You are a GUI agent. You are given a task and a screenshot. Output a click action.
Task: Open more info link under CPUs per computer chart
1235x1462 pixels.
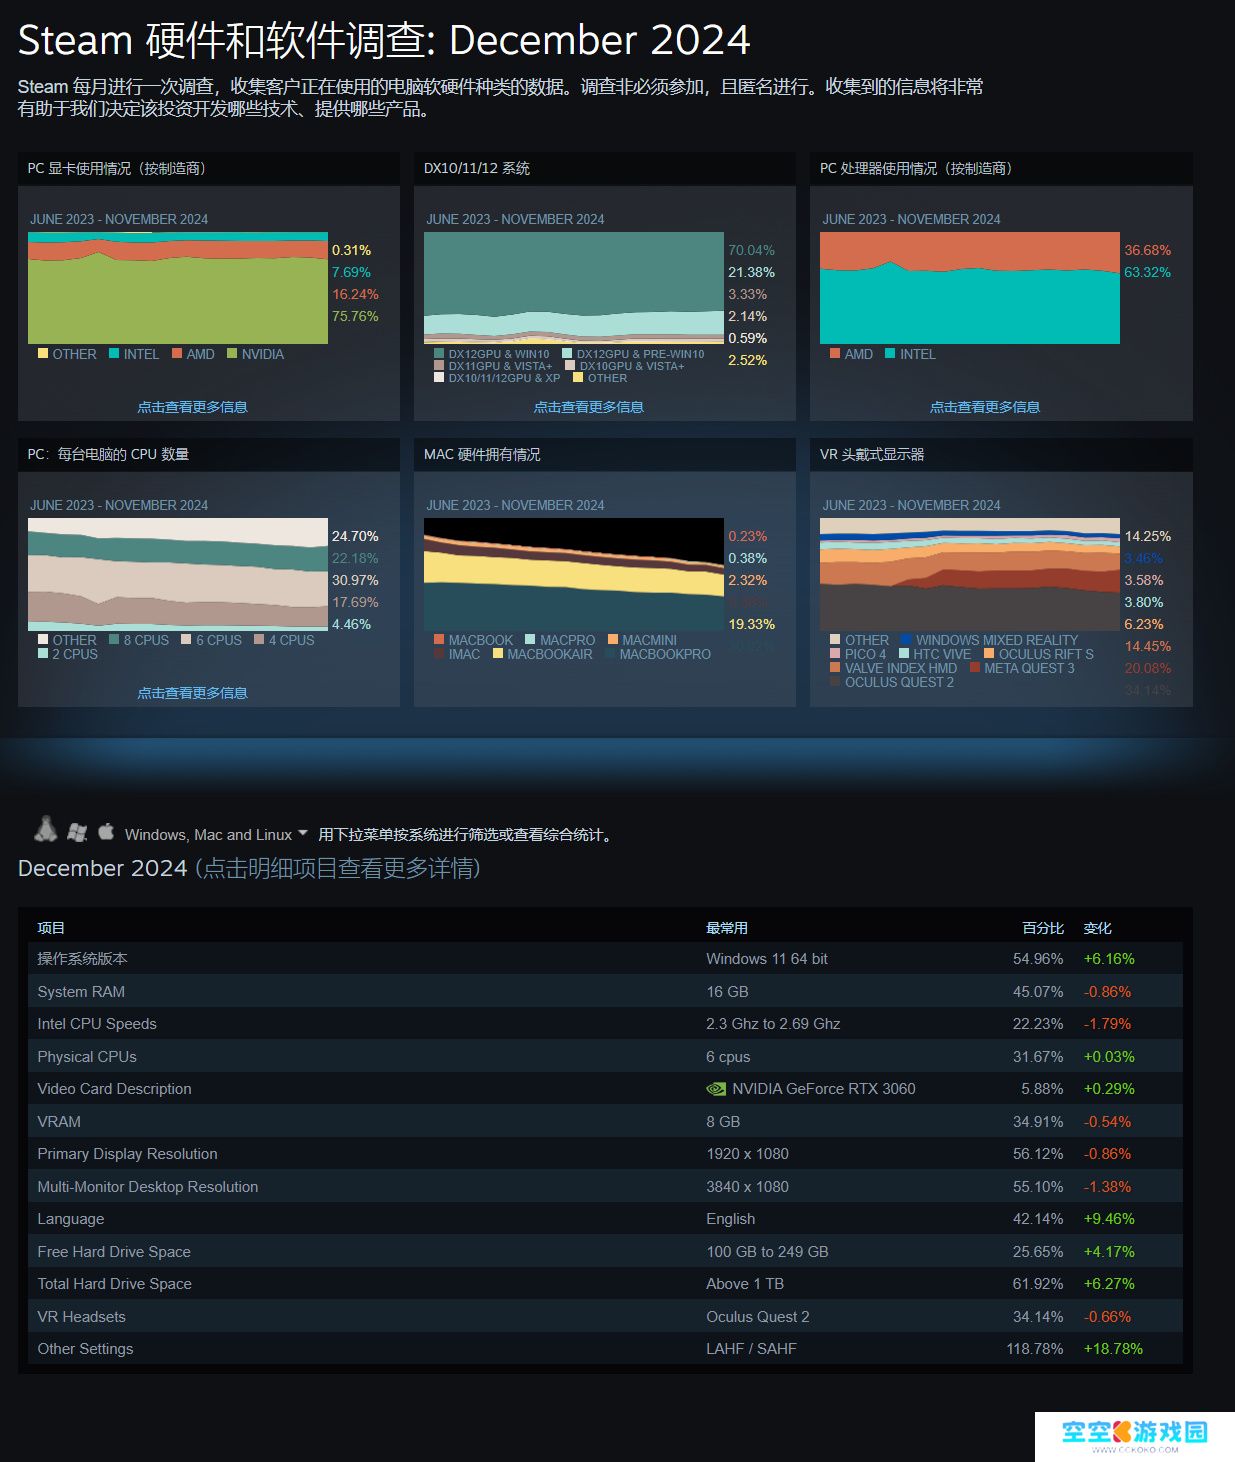point(192,693)
